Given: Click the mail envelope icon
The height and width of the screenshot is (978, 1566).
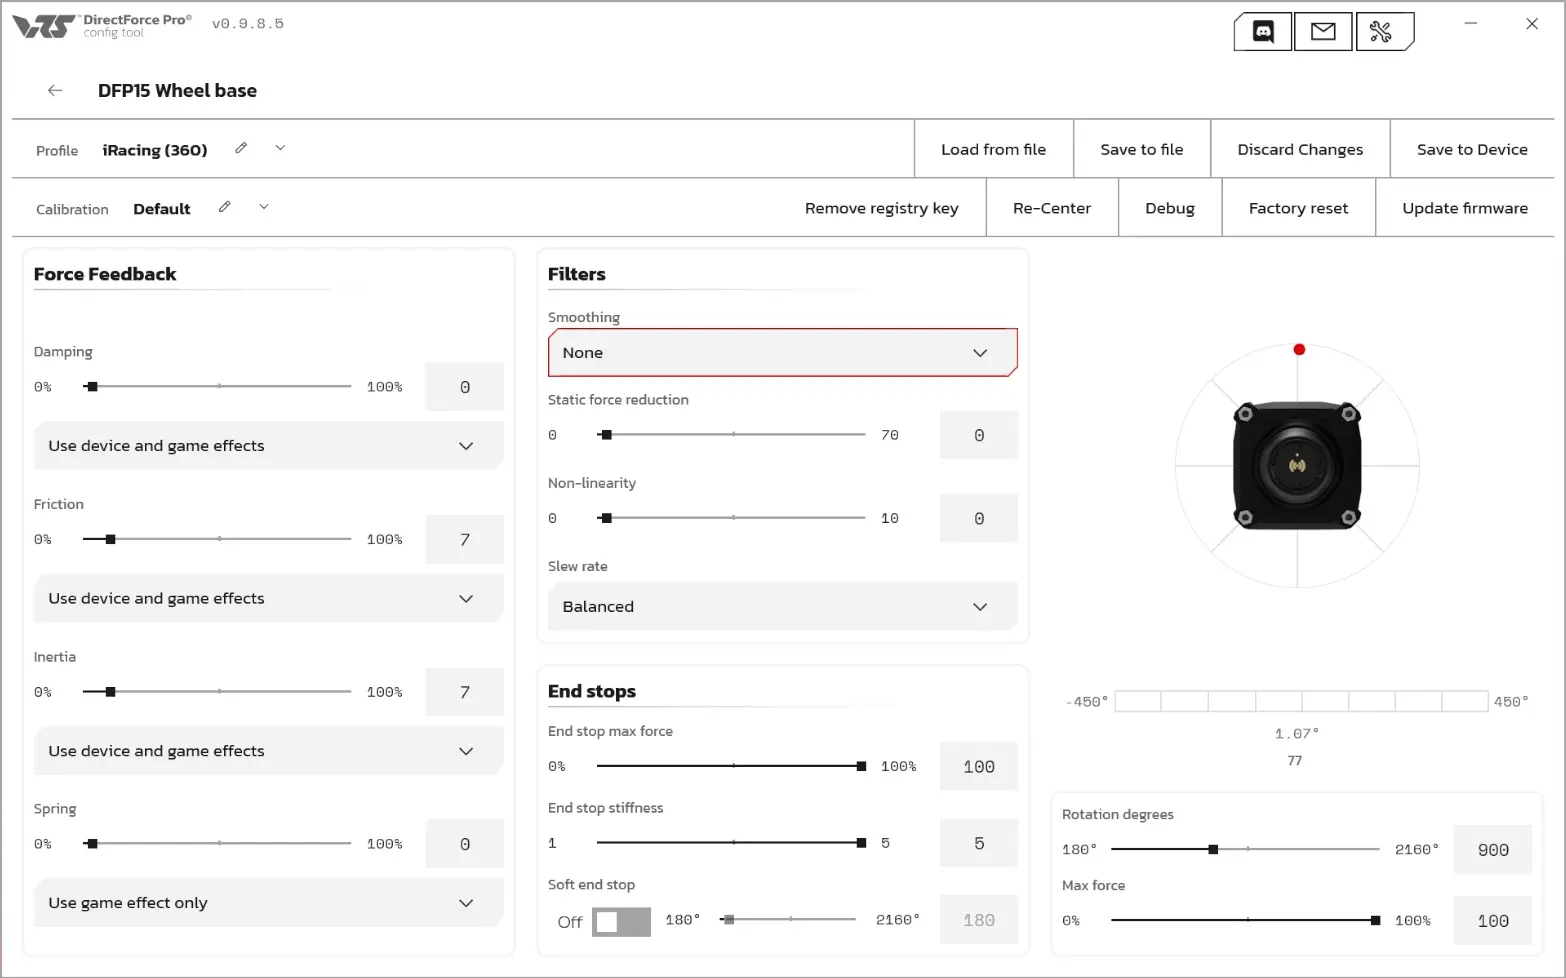Looking at the screenshot, I should 1323,32.
